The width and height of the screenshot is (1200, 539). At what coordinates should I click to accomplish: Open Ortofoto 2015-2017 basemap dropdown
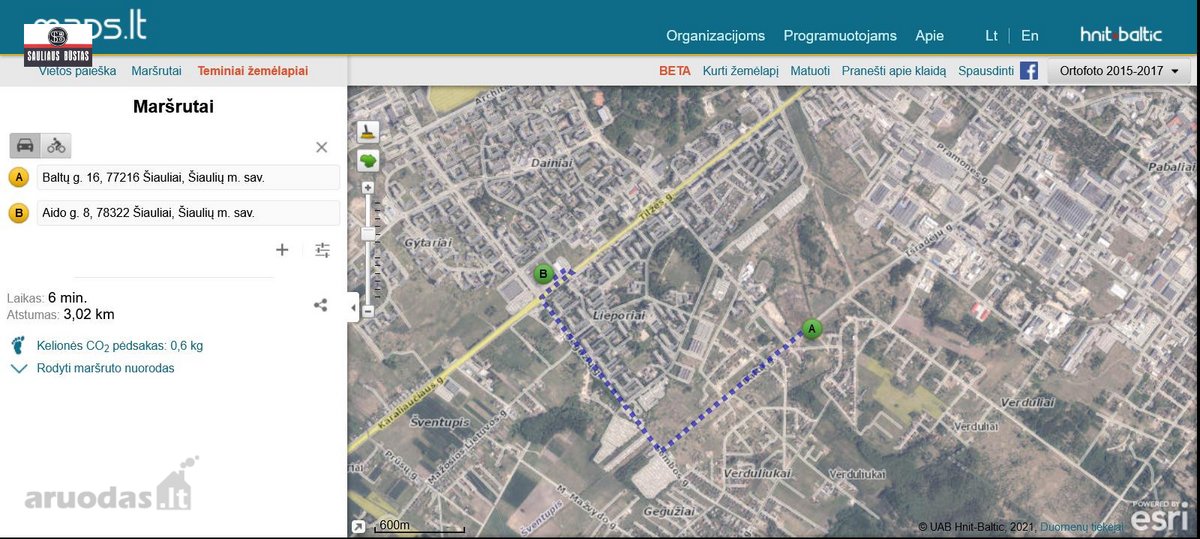(1119, 71)
